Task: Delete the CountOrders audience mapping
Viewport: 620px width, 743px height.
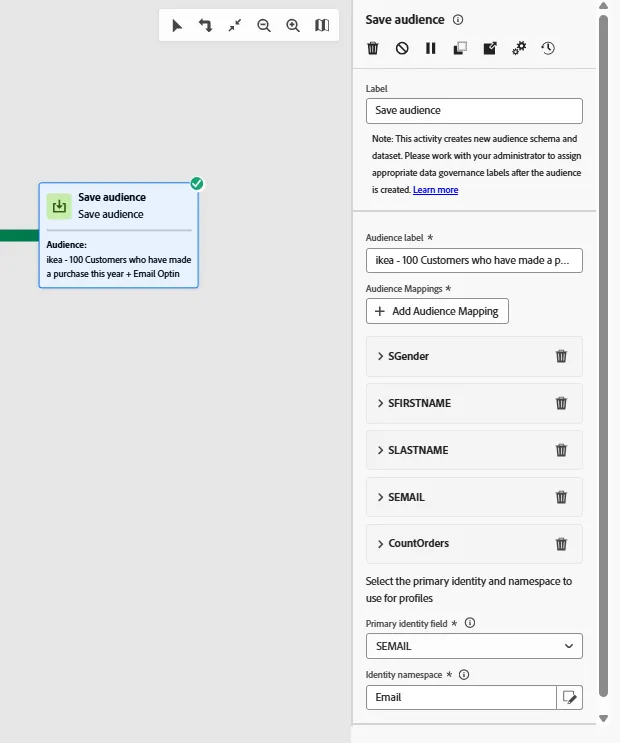Action: (x=561, y=544)
